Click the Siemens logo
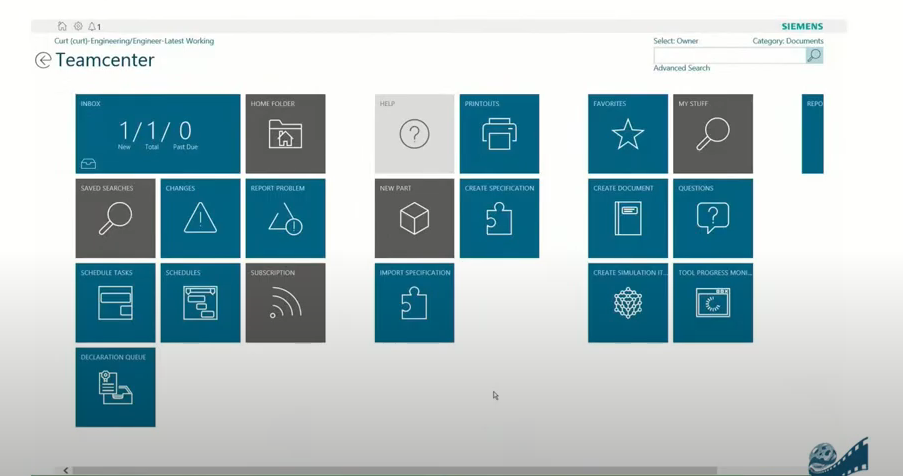Screen dimensions: 903x476 click(x=802, y=26)
